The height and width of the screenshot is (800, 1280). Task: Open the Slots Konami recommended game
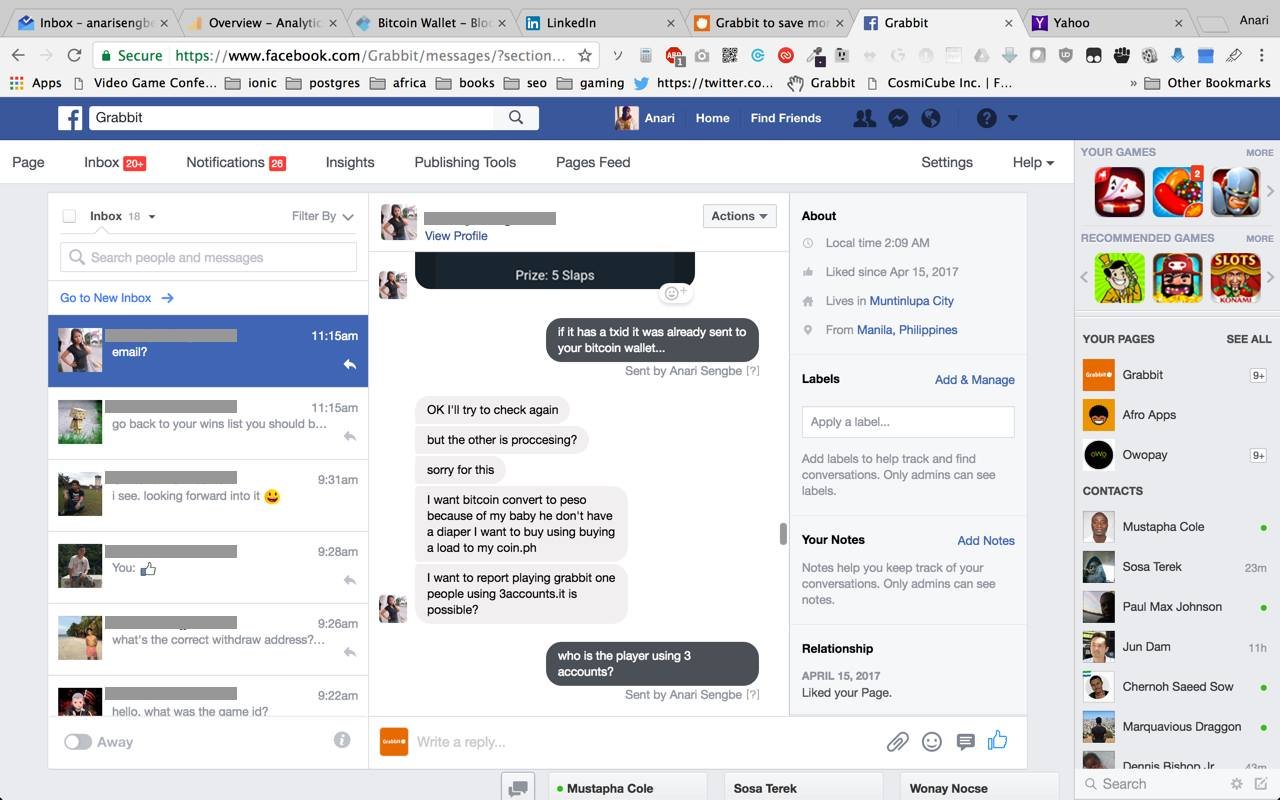click(x=1236, y=277)
